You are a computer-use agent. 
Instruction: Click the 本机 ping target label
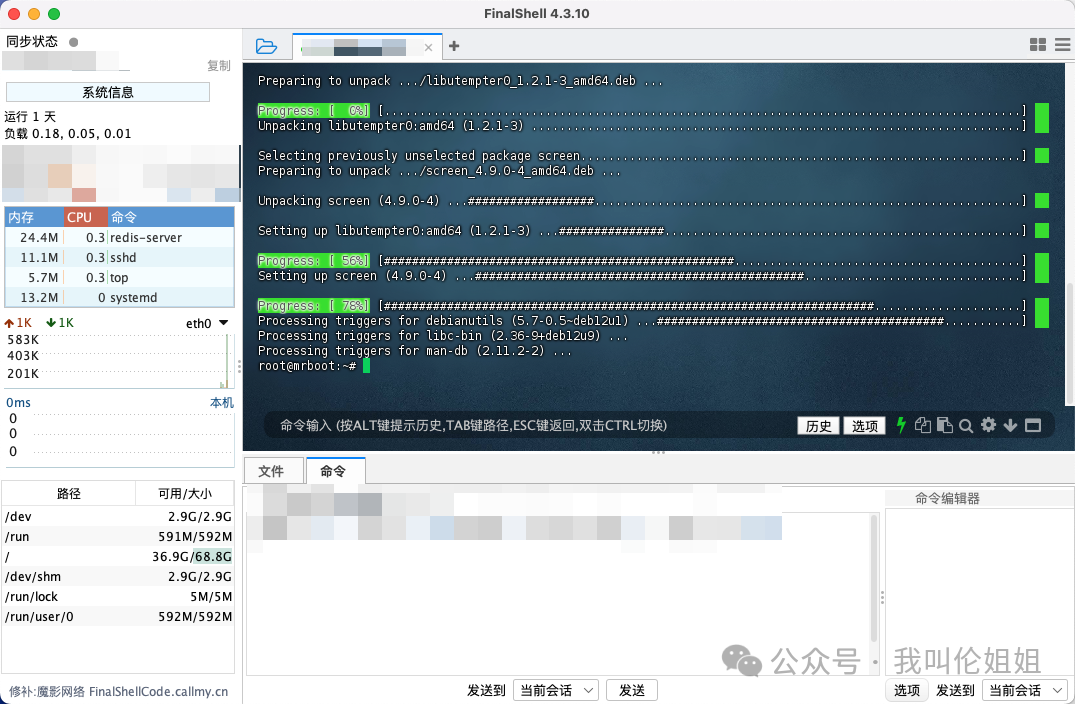tap(221, 402)
